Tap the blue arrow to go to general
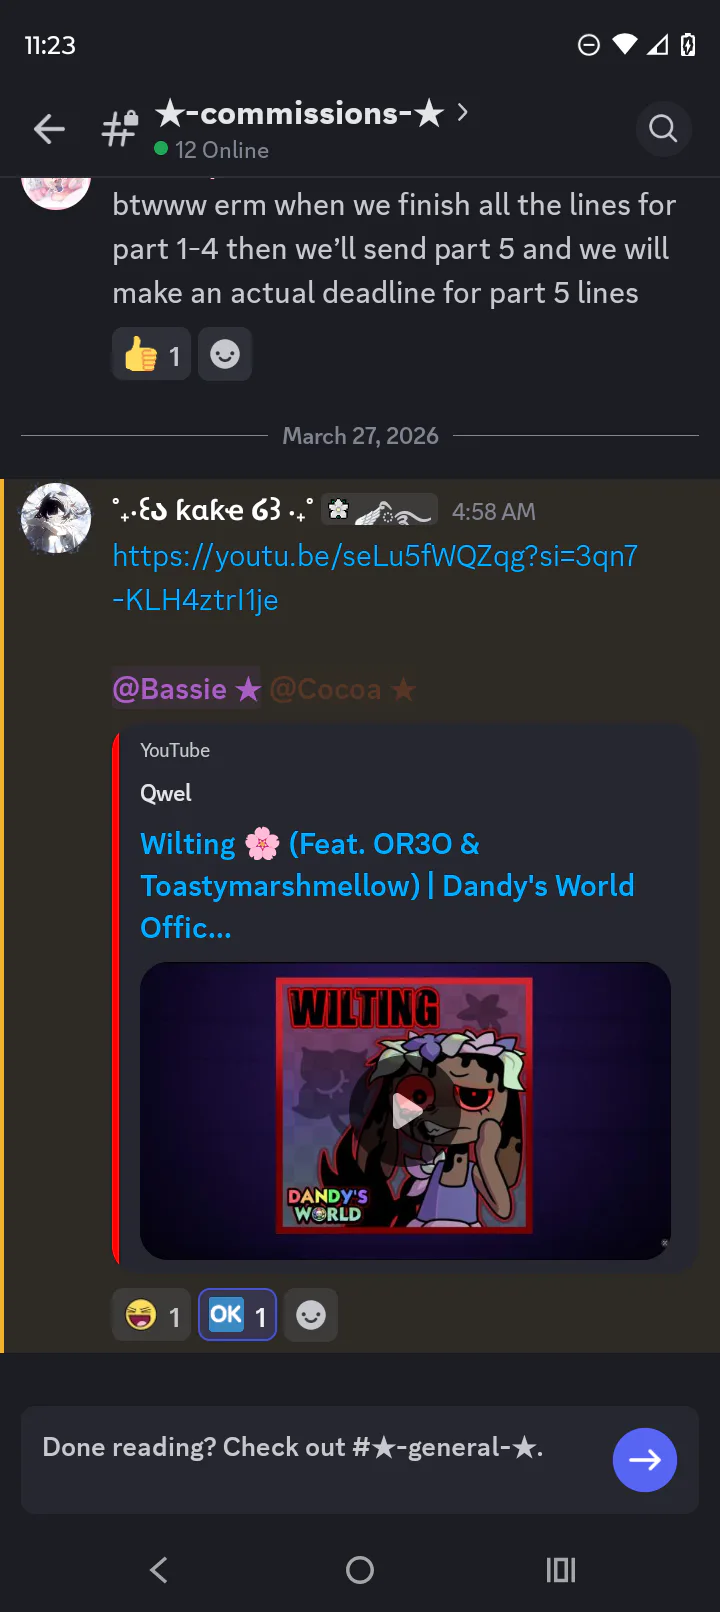The width and height of the screenshot is (720, 1612). 644,1460
